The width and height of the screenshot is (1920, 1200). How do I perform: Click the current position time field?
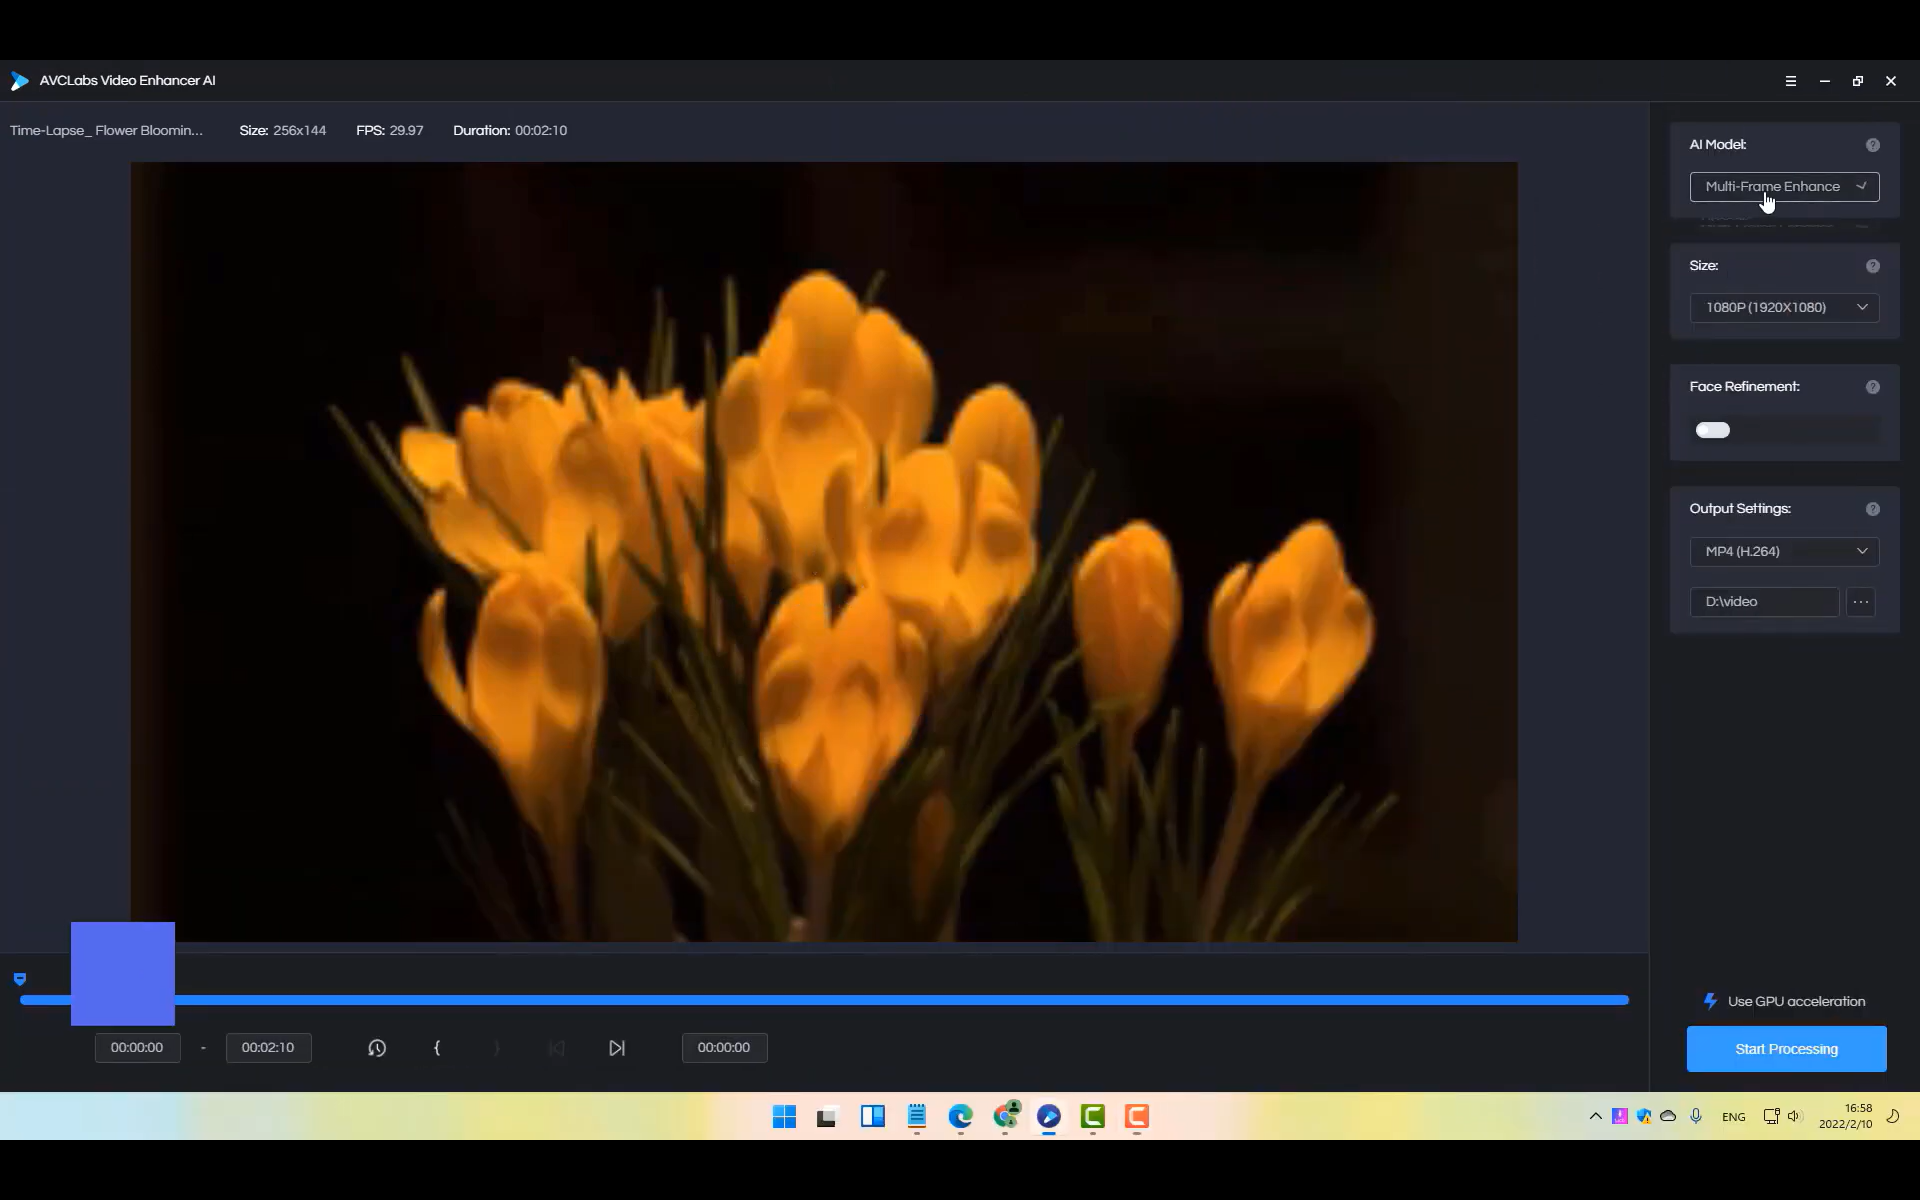(x=724, y=1048)
